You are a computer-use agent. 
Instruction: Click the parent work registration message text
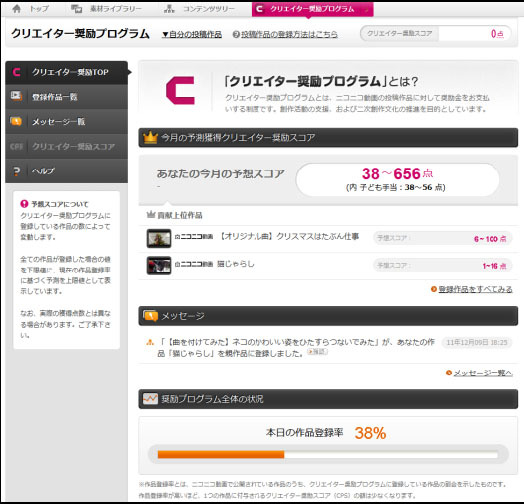point(296,348)
